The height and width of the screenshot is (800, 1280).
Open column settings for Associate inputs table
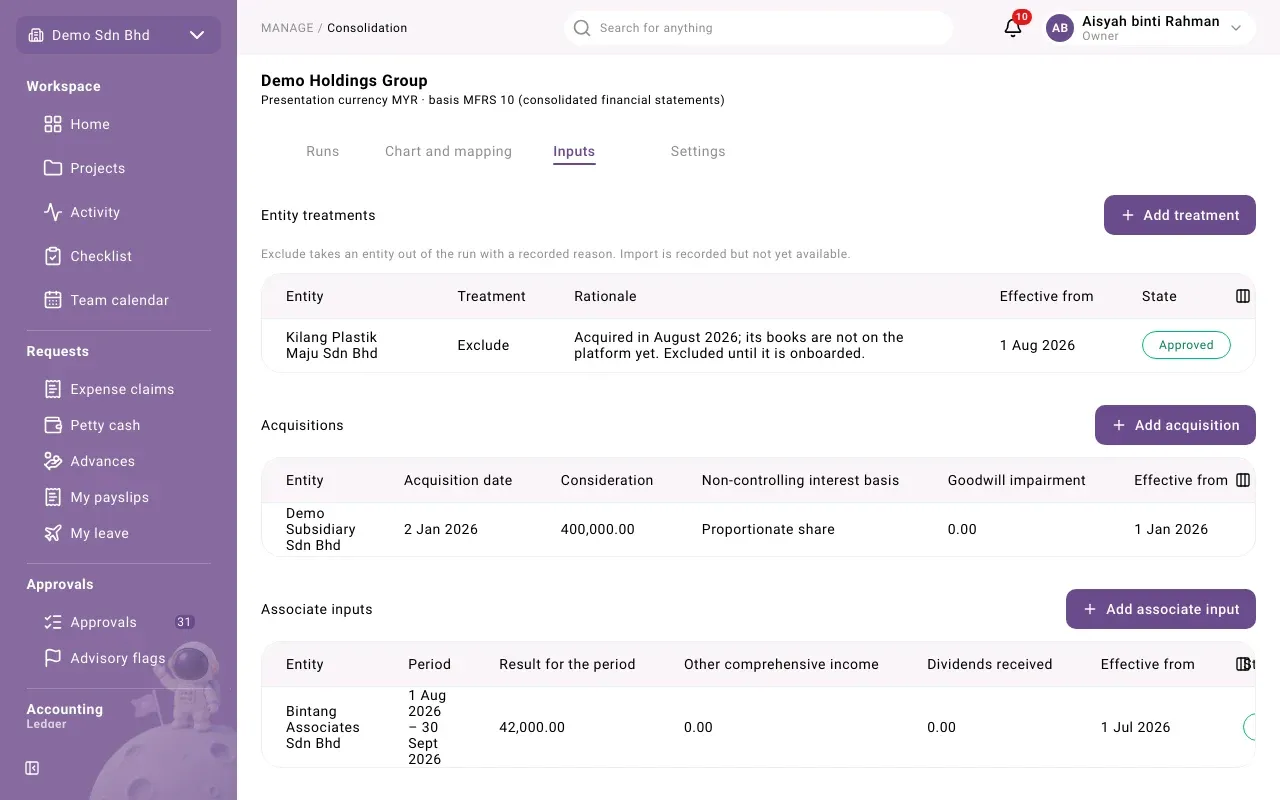point(1242,664)
